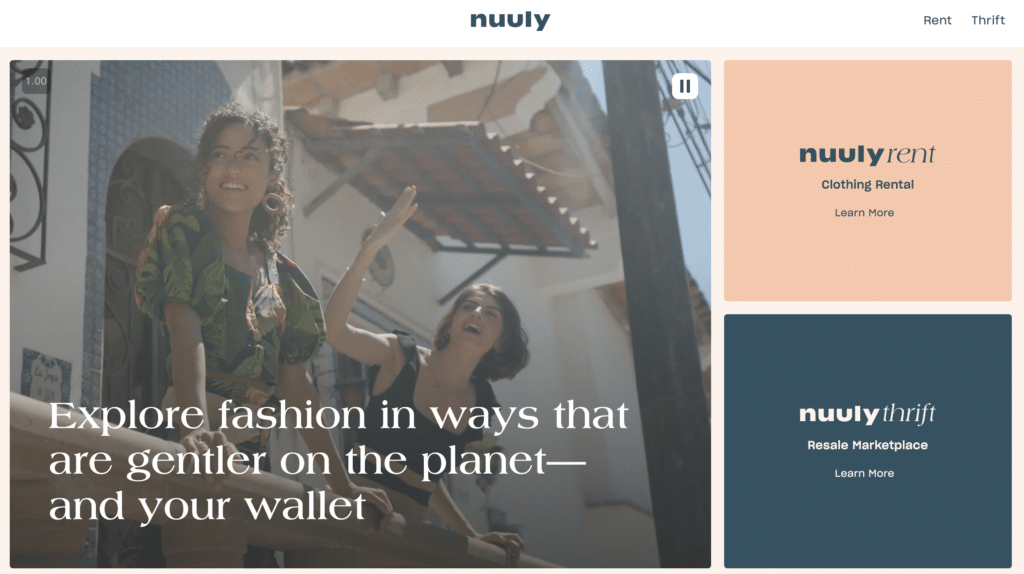
Task: Click the blue tile plaque on wall
Action: click(46, 375)
